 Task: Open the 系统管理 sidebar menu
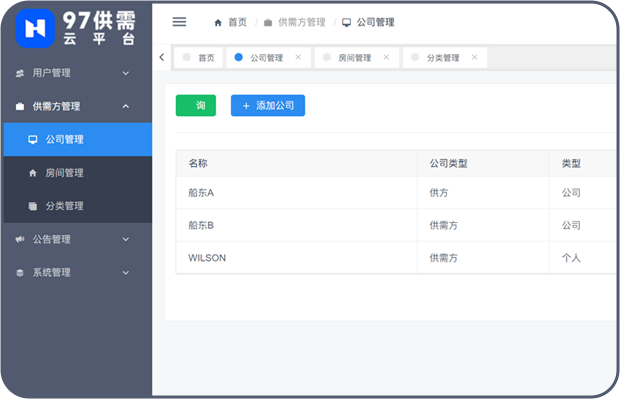click(x=78, y=272)
